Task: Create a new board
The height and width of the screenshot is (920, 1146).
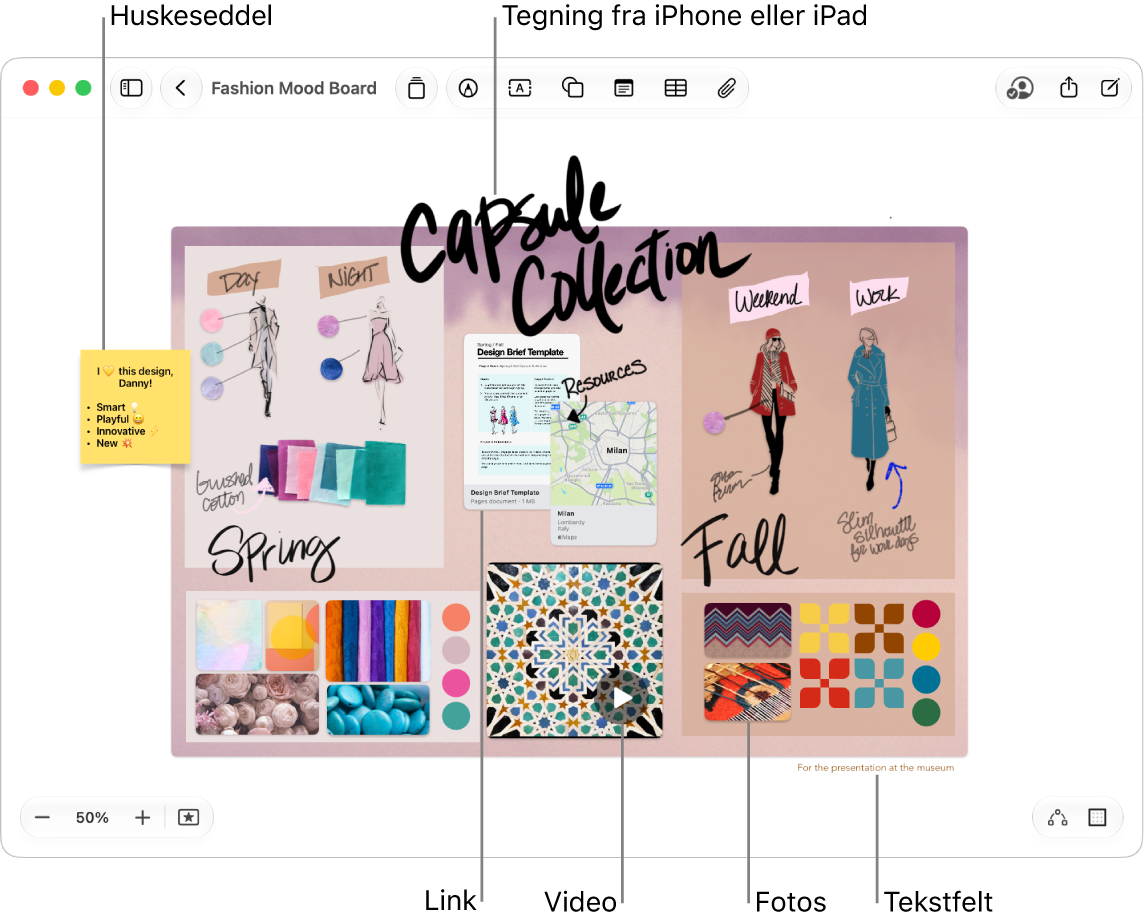Action: 1109,88
